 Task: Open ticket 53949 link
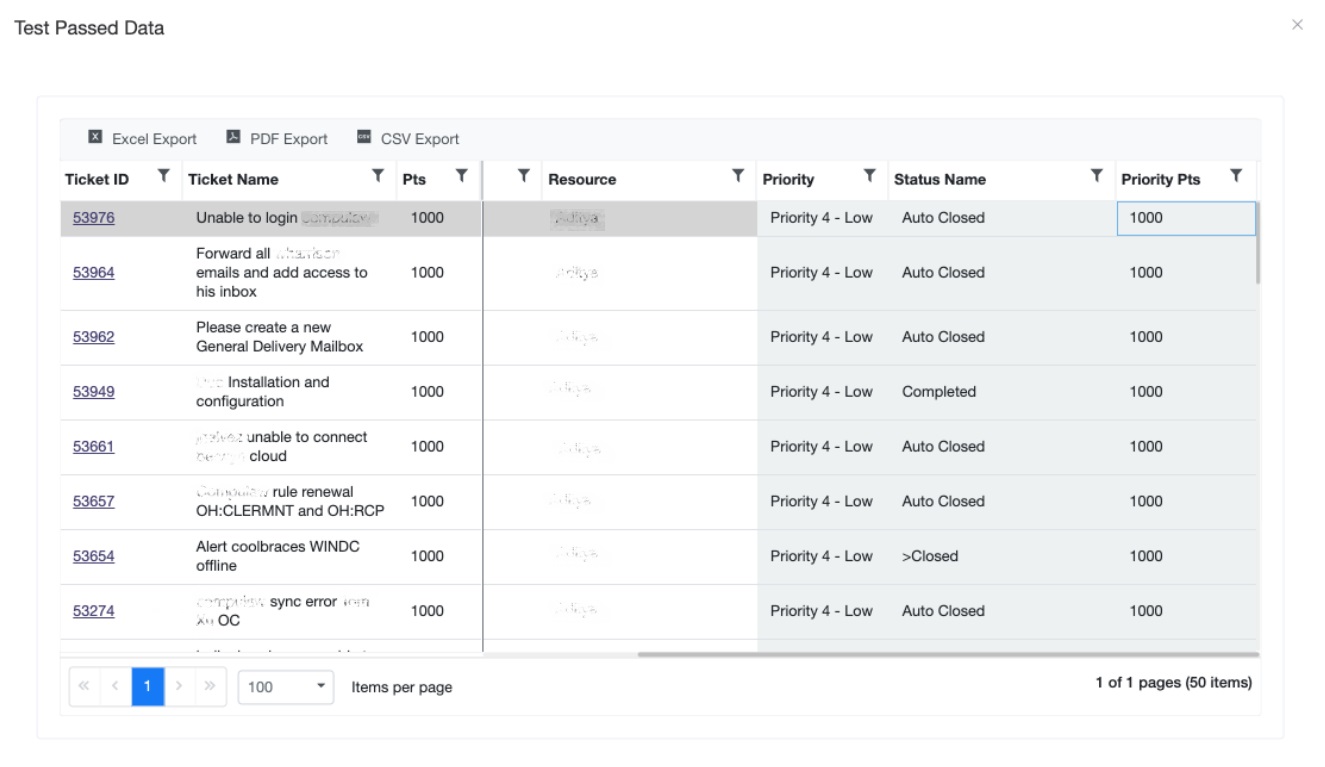[94, 392]
